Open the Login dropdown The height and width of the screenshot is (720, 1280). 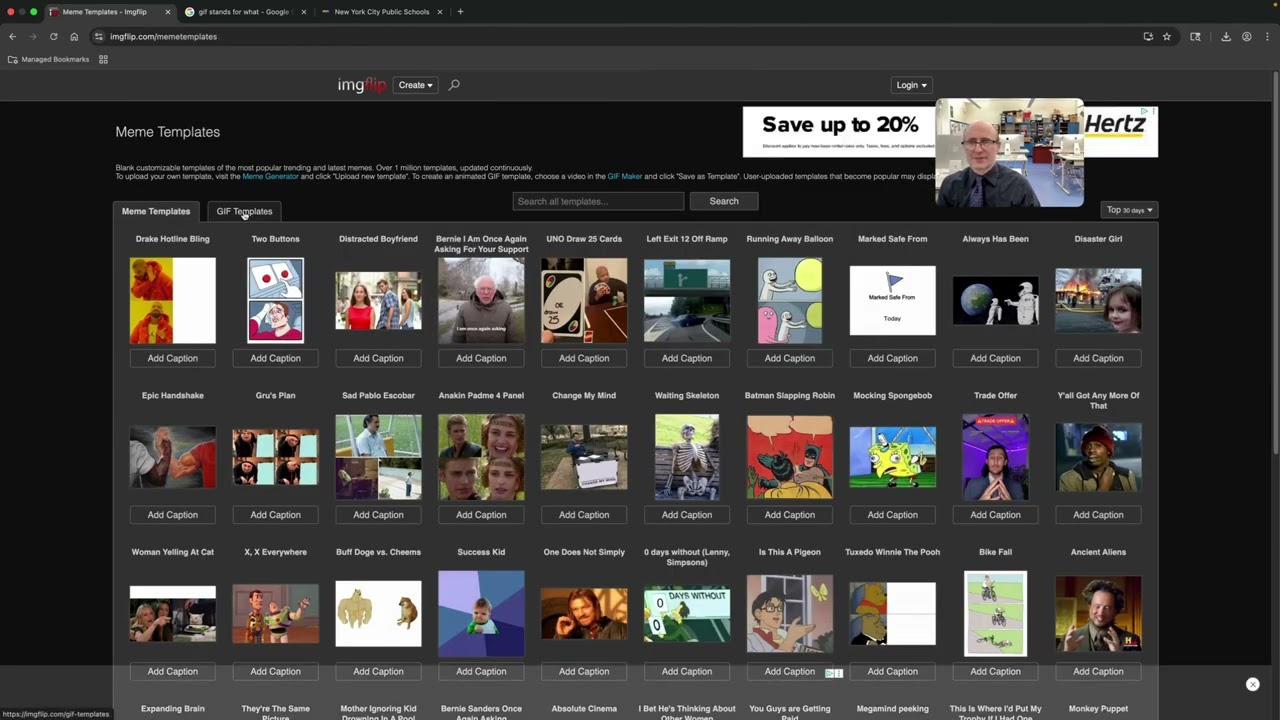coord(911,85)
